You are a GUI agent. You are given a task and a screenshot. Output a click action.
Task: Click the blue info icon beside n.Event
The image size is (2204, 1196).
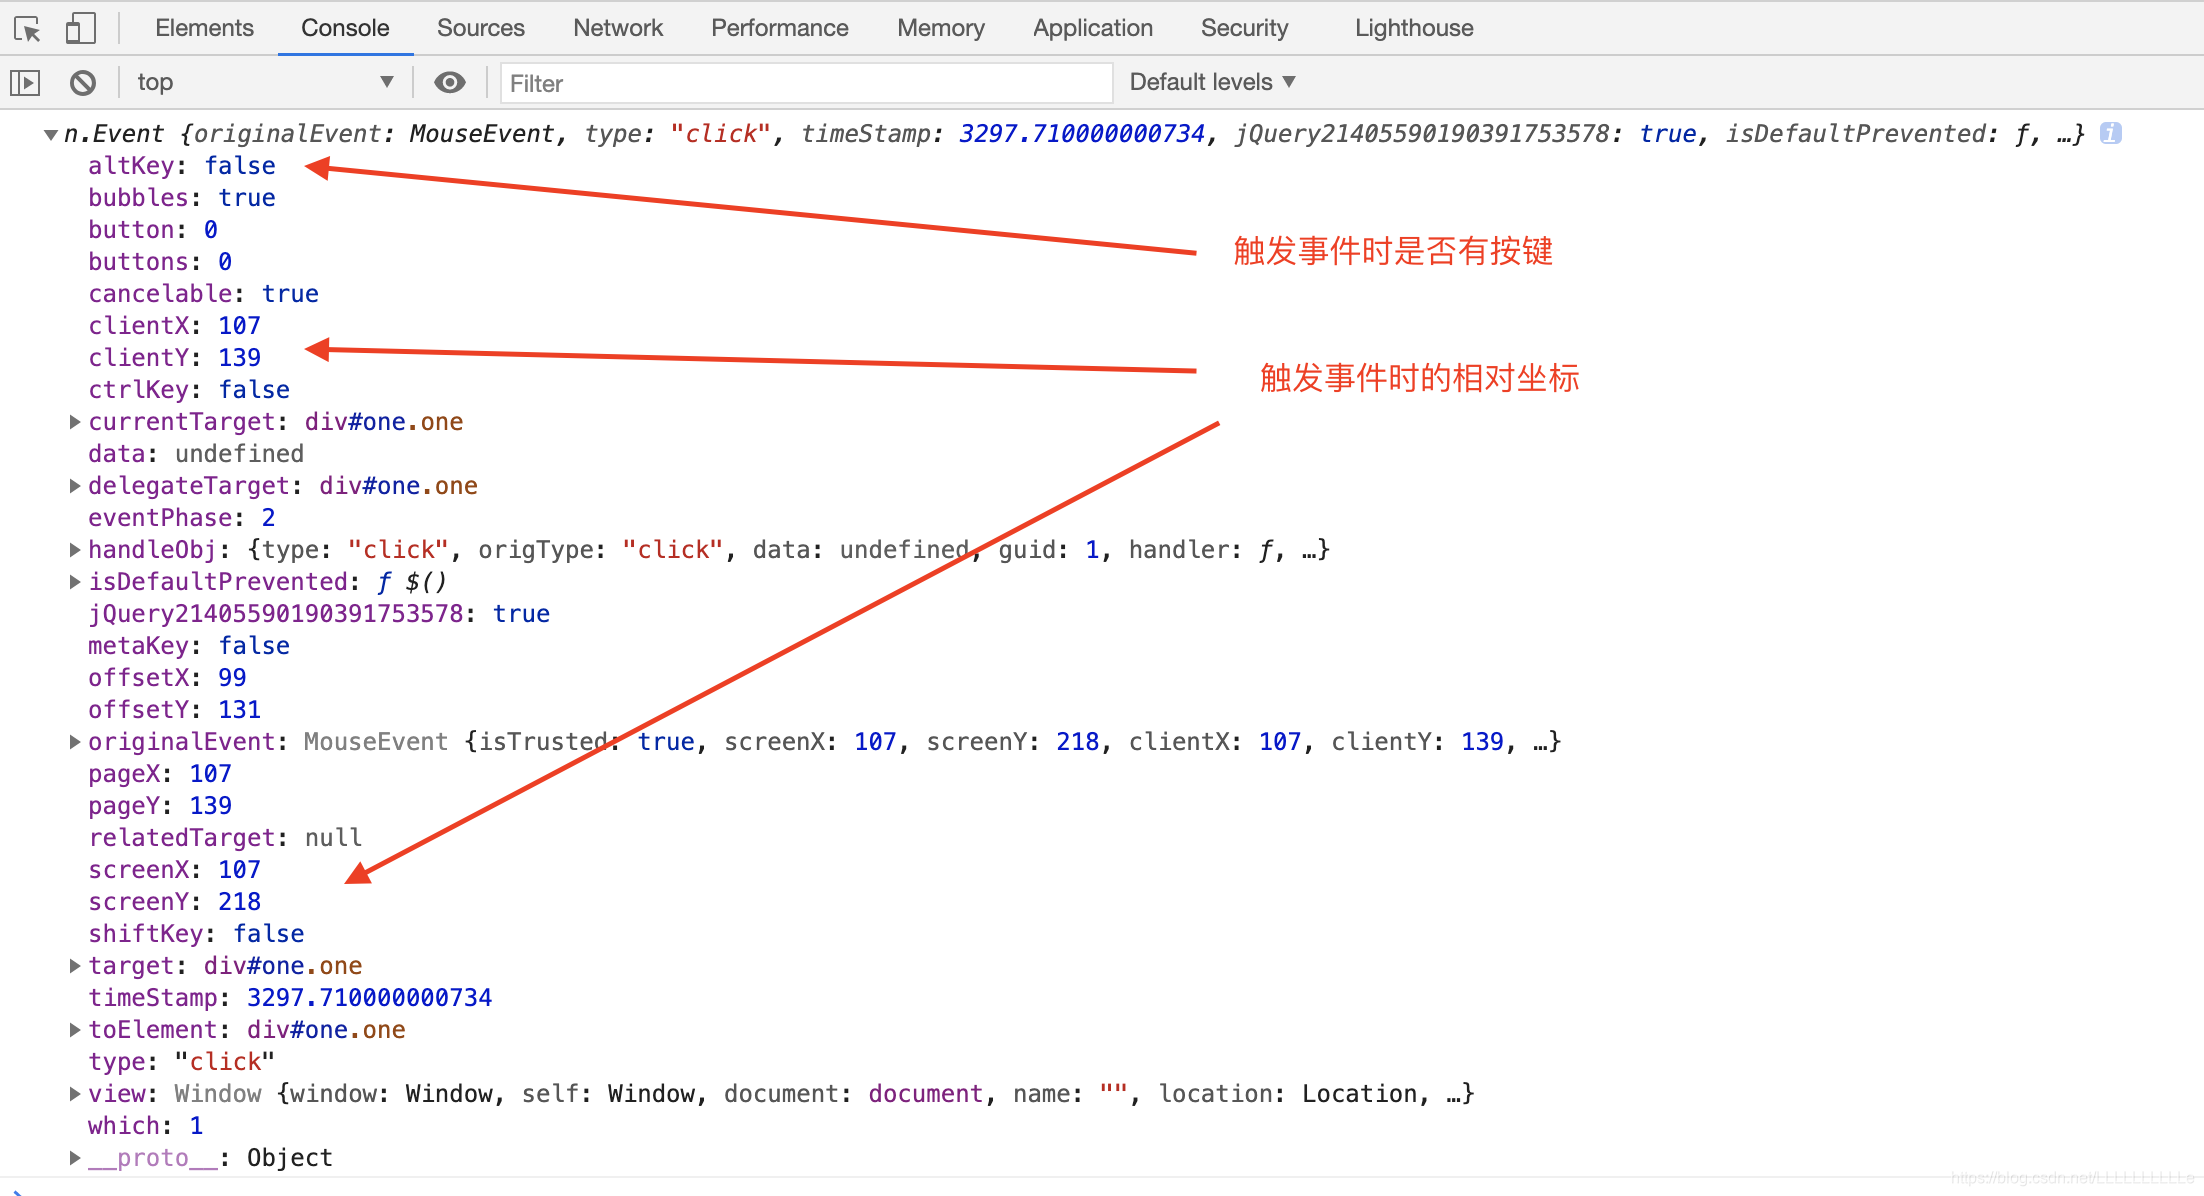point(2110,133)
